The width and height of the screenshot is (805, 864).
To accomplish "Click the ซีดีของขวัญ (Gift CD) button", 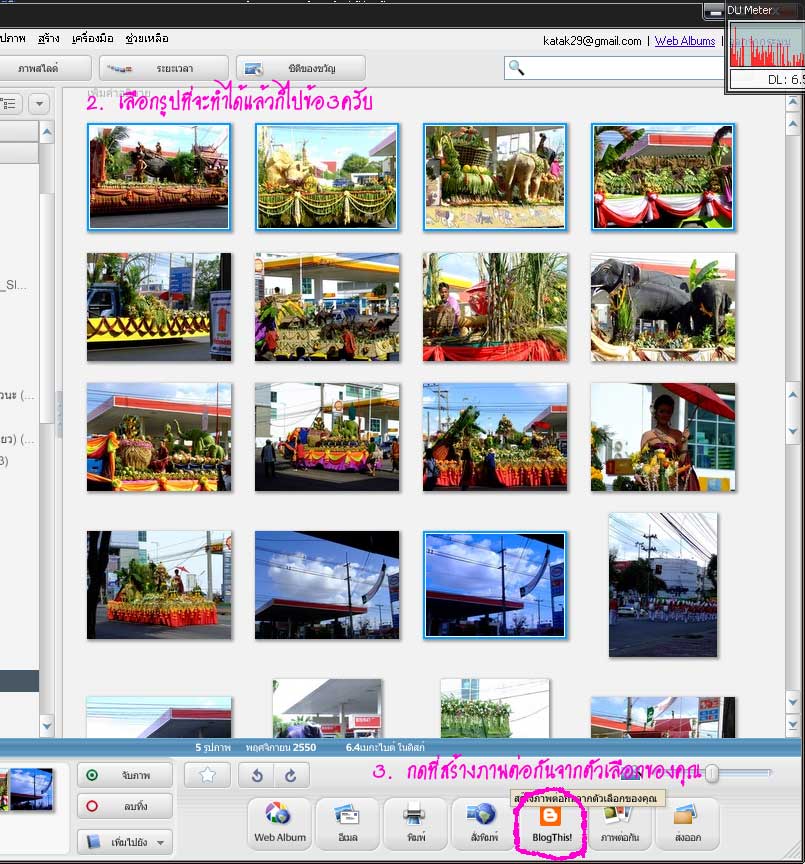I will click(301, 68).
